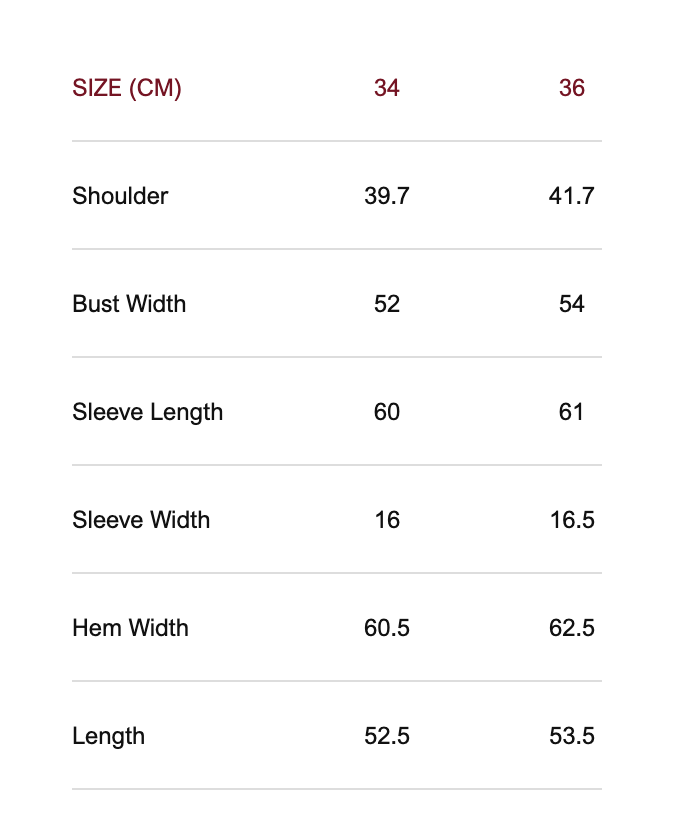Select the hem width value 62.5
This screenshot has height=820, width=698.
click(572, 628)
